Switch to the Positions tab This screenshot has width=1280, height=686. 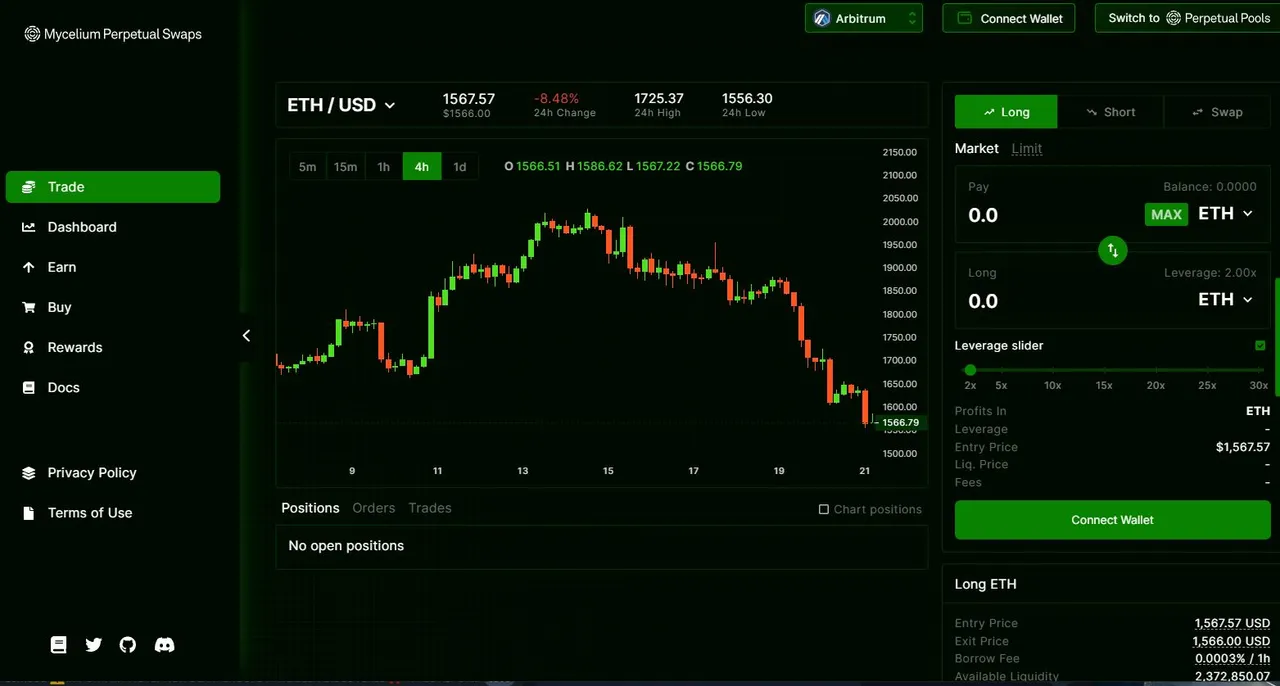[310, 508]
